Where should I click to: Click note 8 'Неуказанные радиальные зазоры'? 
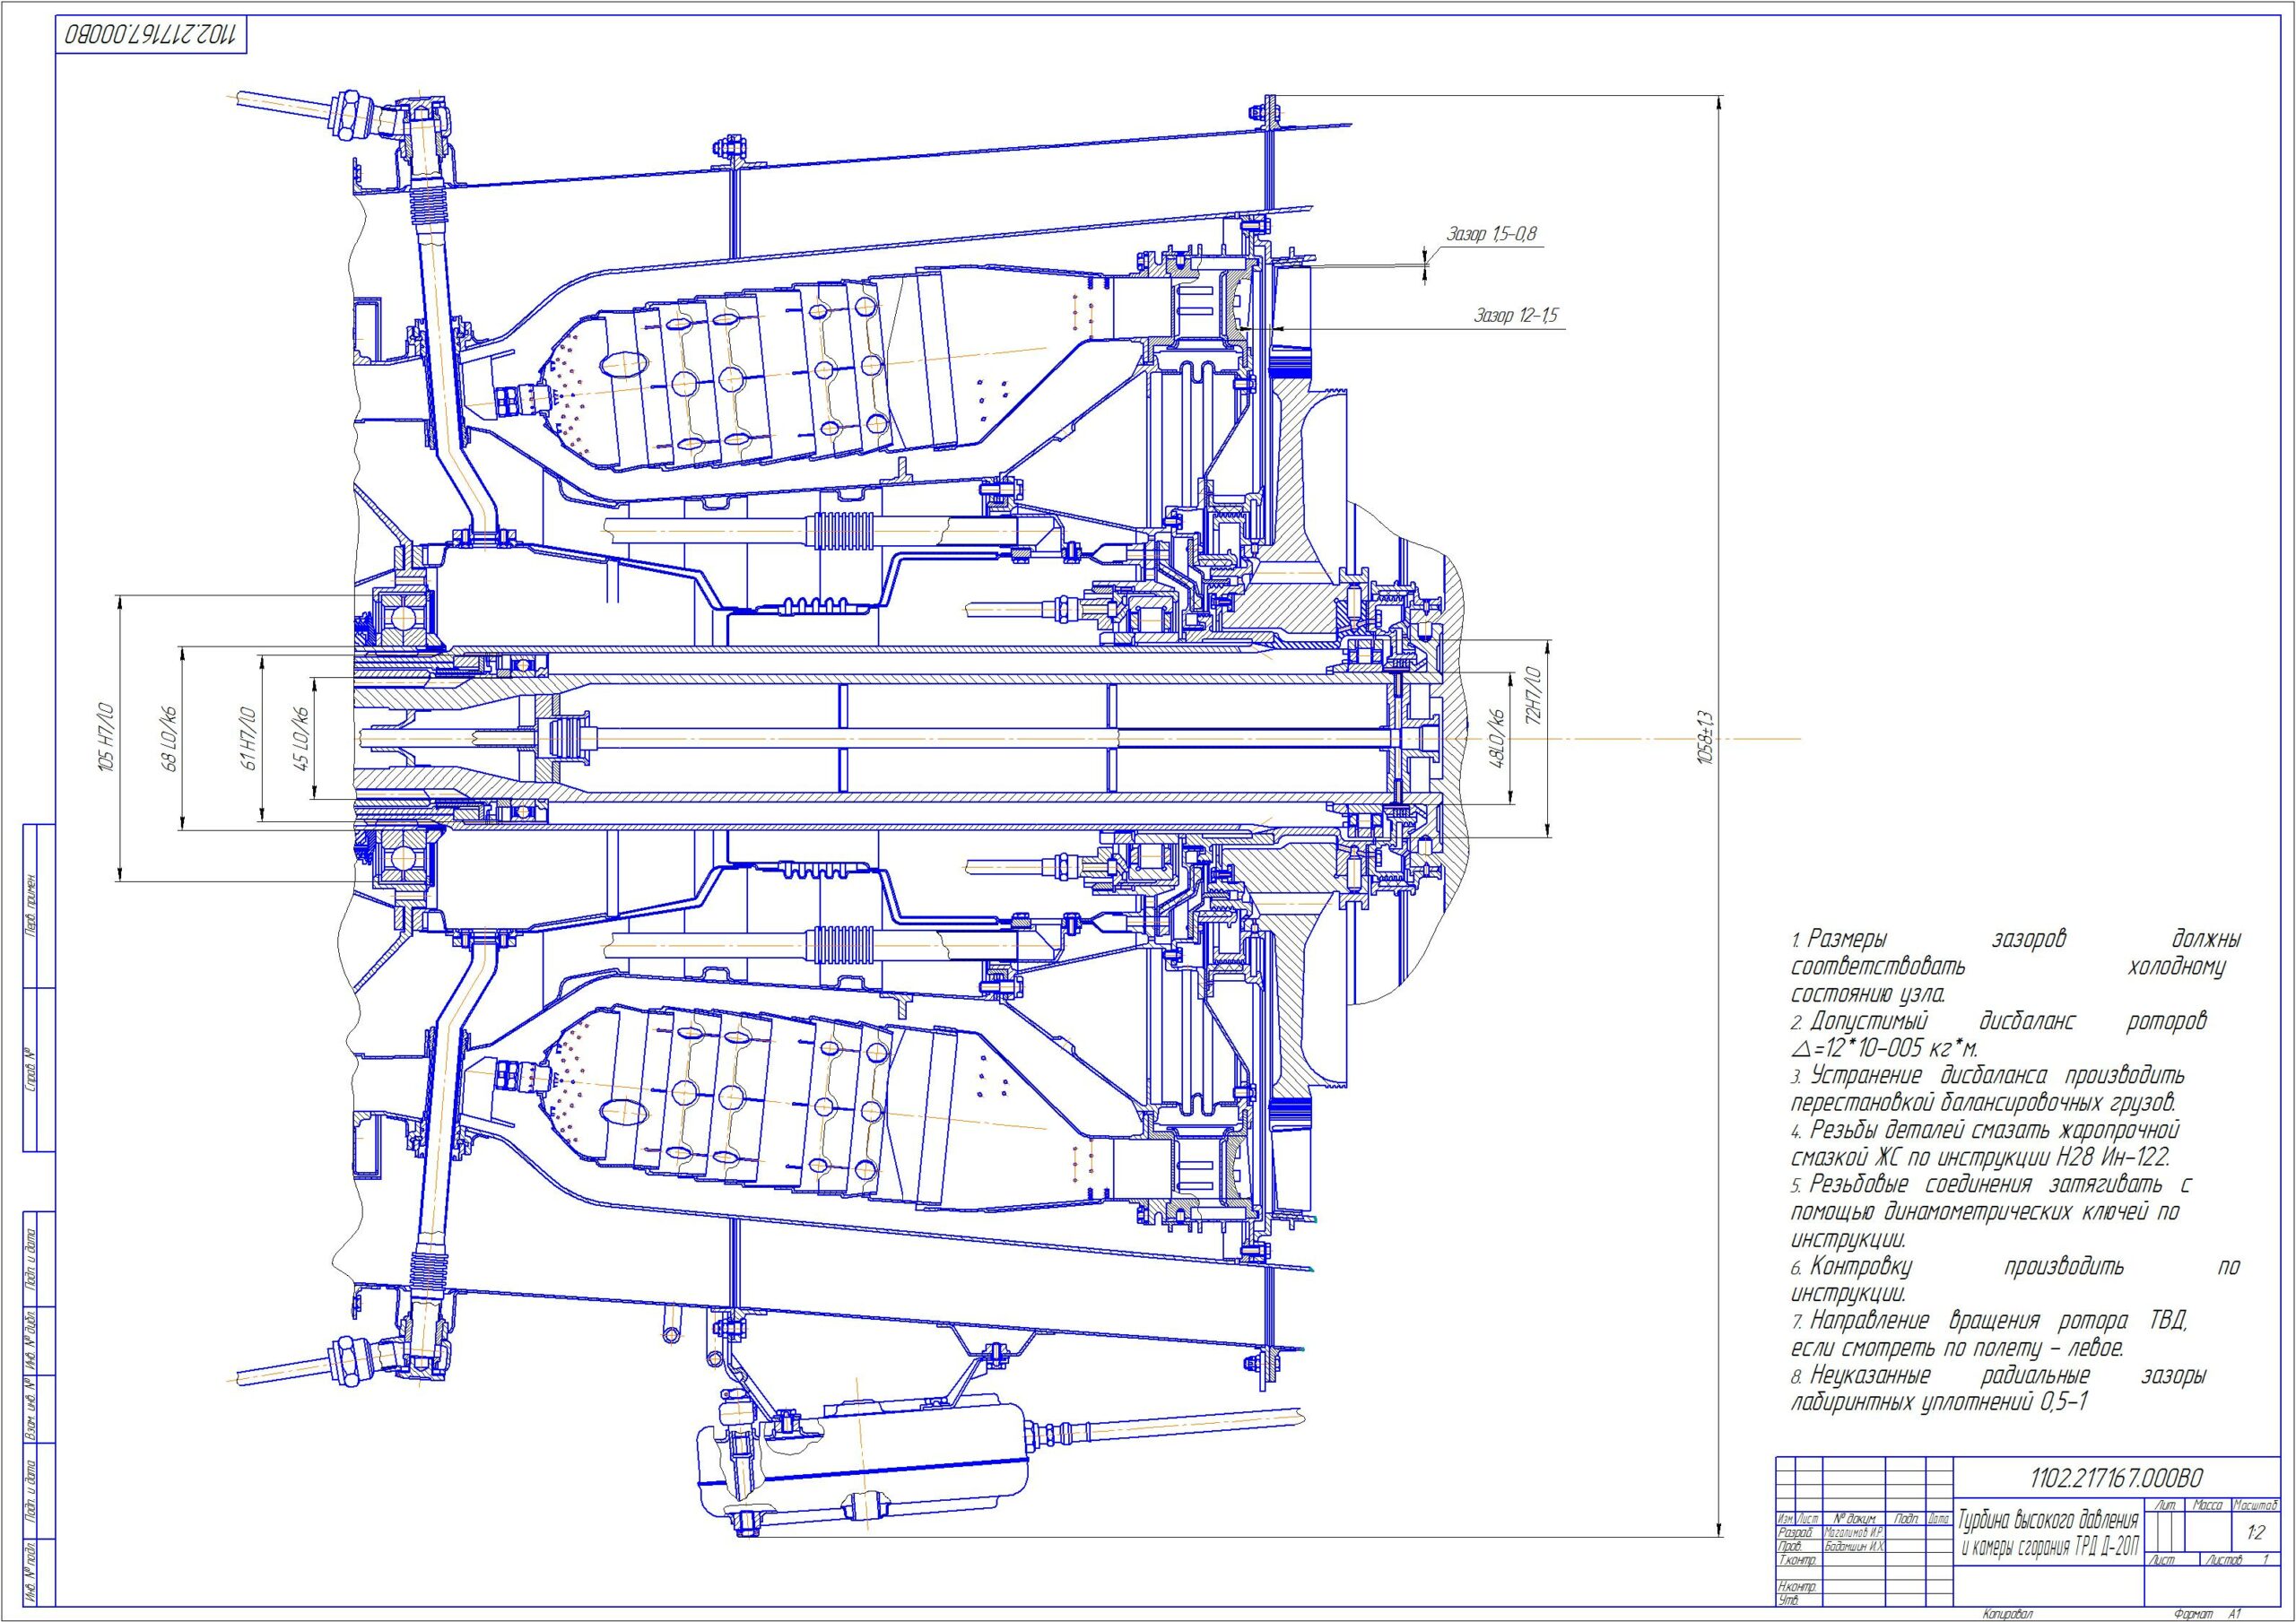1998,1376
